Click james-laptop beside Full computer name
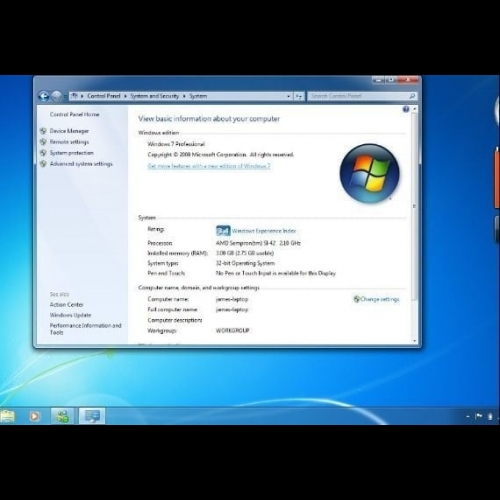Viewport: 500px width, 500px height. coord(232,310)
